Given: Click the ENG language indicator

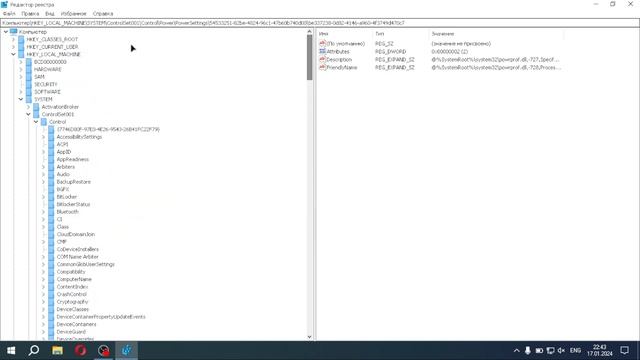Looking at the screenshot, I should pyautogui.click(x=575, y=351).
